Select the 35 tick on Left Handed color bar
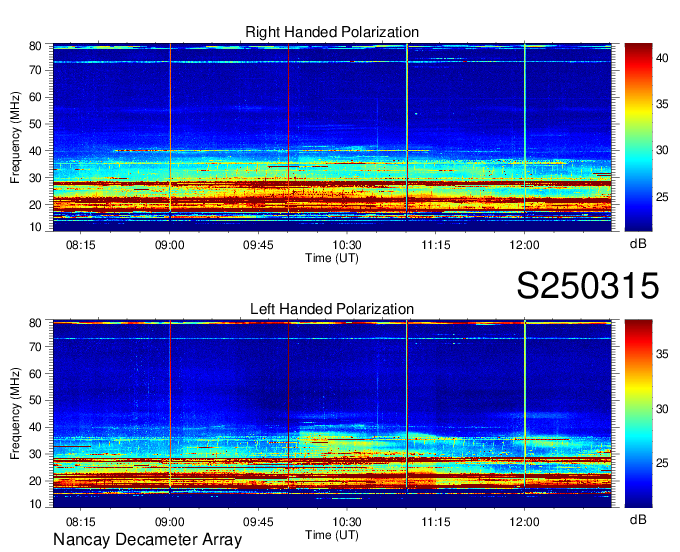680x552 pixels. pyautogui.click(x=662, y=354)
